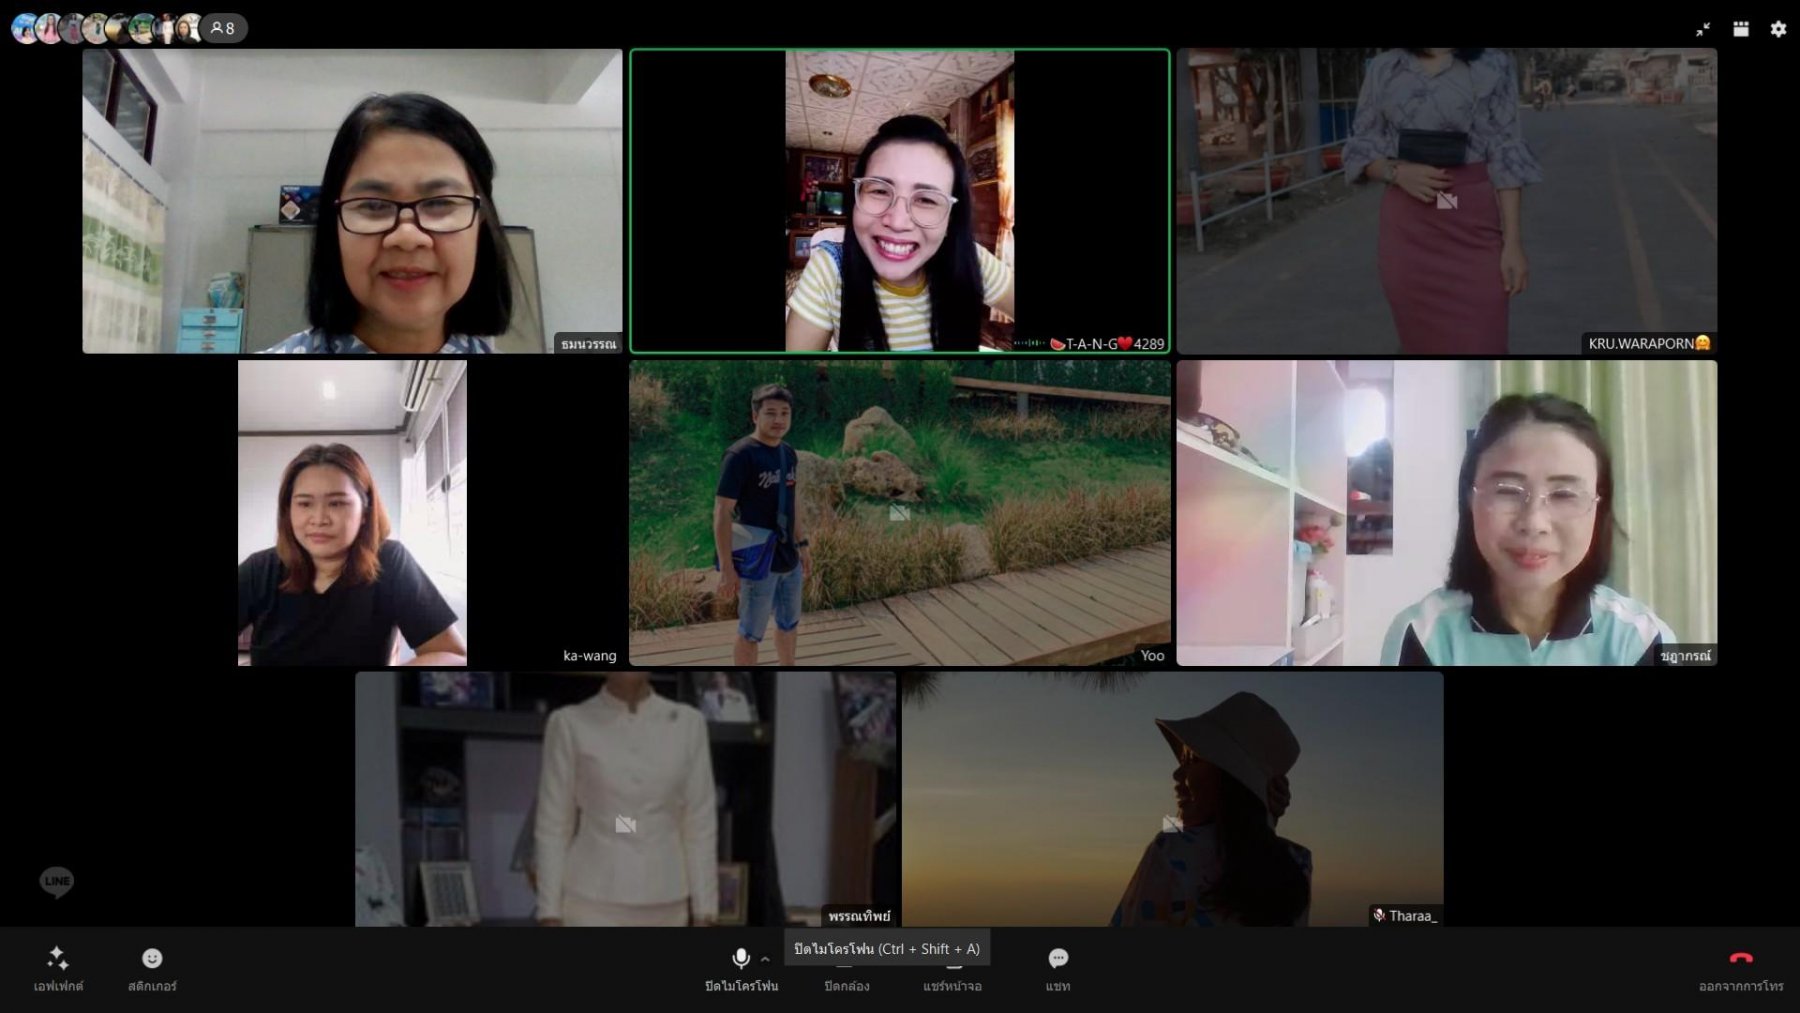The width and height of the screenshot is (1800, 1013).
Task: Select พรรณทิพย์ participant tile
Action: coord(625,799)
